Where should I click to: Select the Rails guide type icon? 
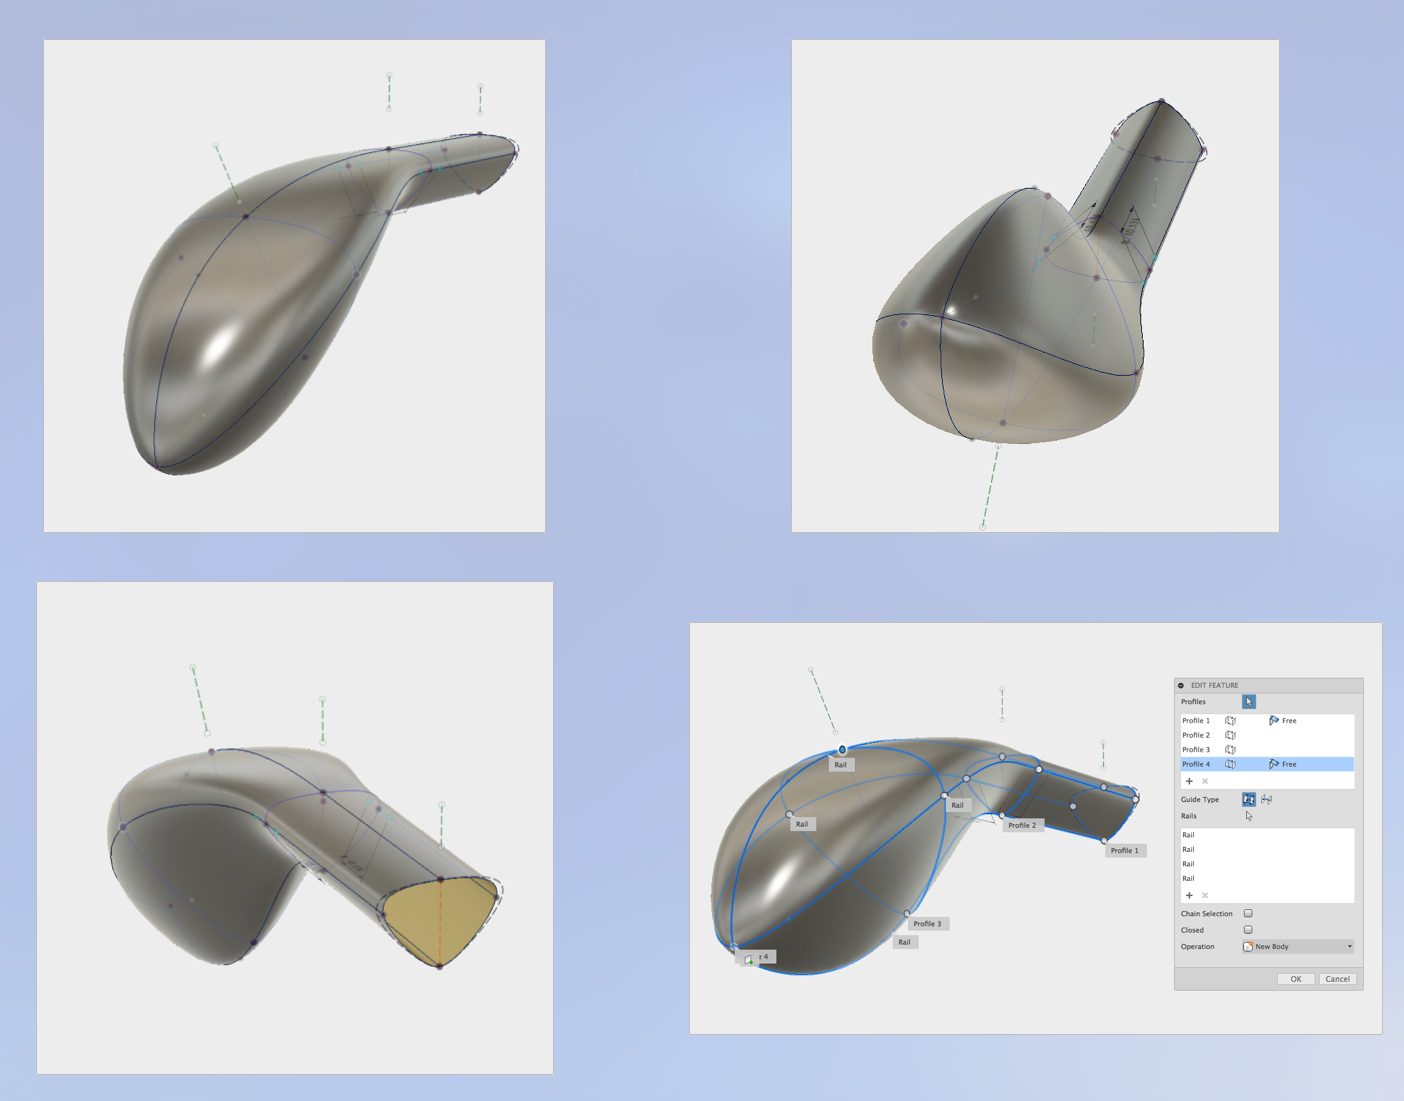point(1249,800)
